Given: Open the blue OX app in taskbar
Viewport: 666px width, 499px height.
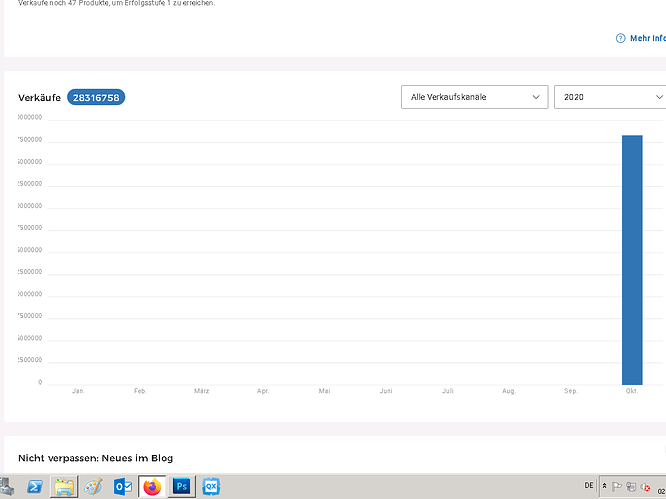Looking at the screenshot, I should coord(211,487).
